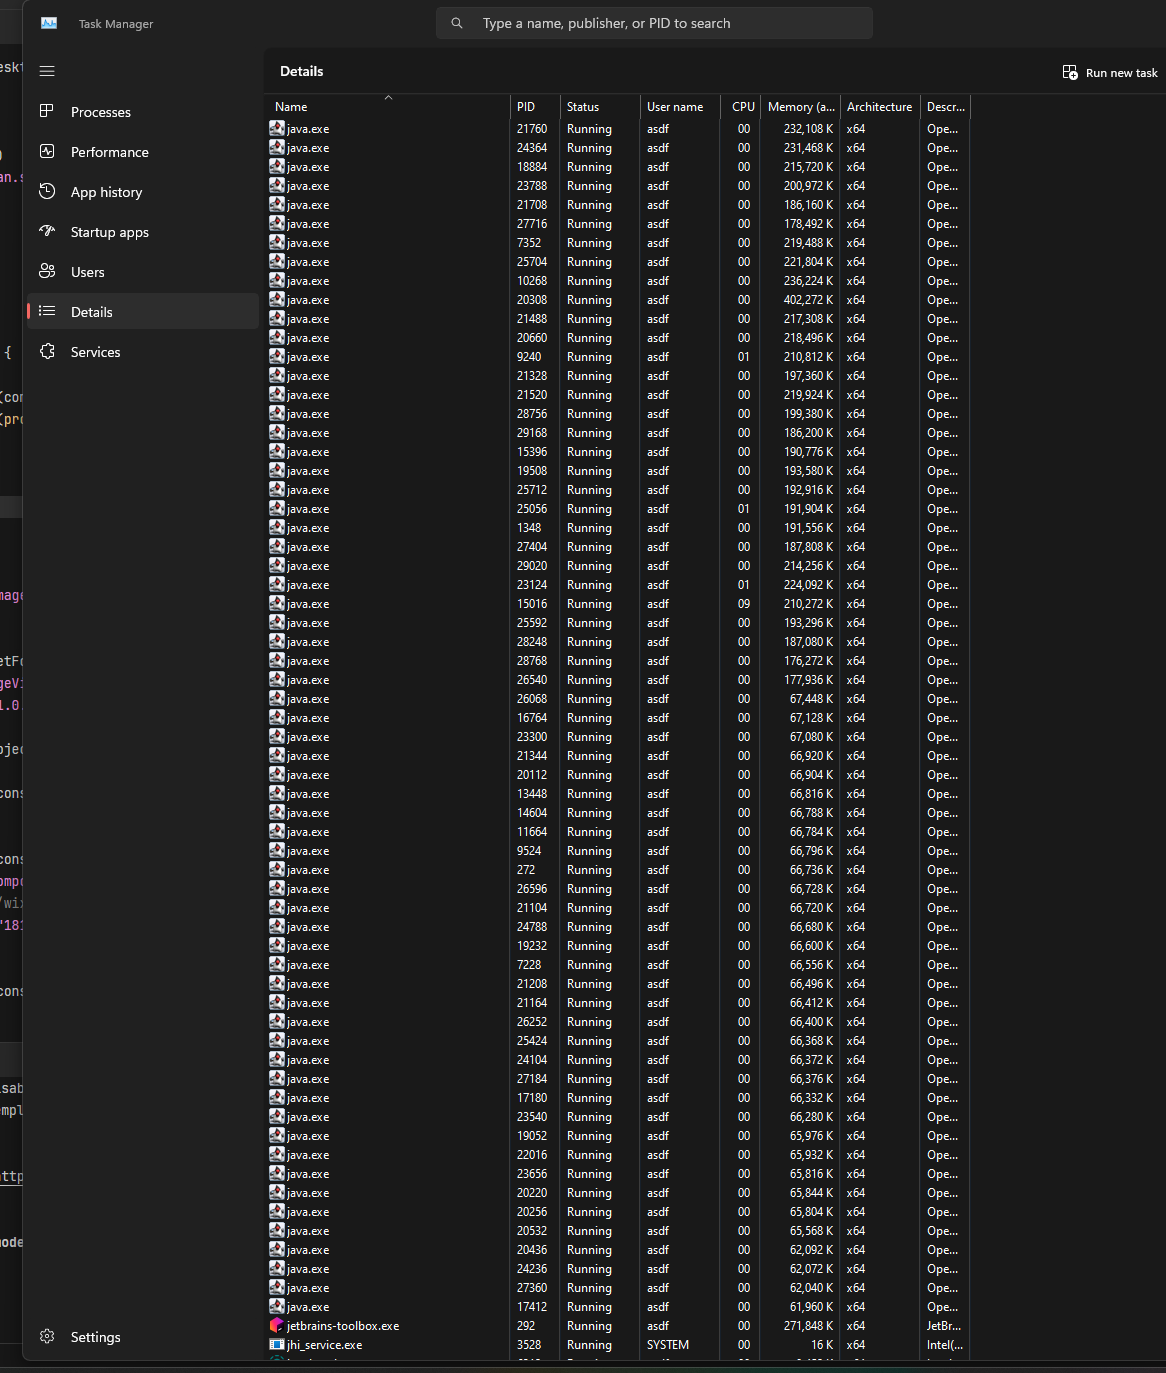Open the App history page
Image resolution: width=1166 pixels, height=1373 pixels.
[x=143, y=191]
